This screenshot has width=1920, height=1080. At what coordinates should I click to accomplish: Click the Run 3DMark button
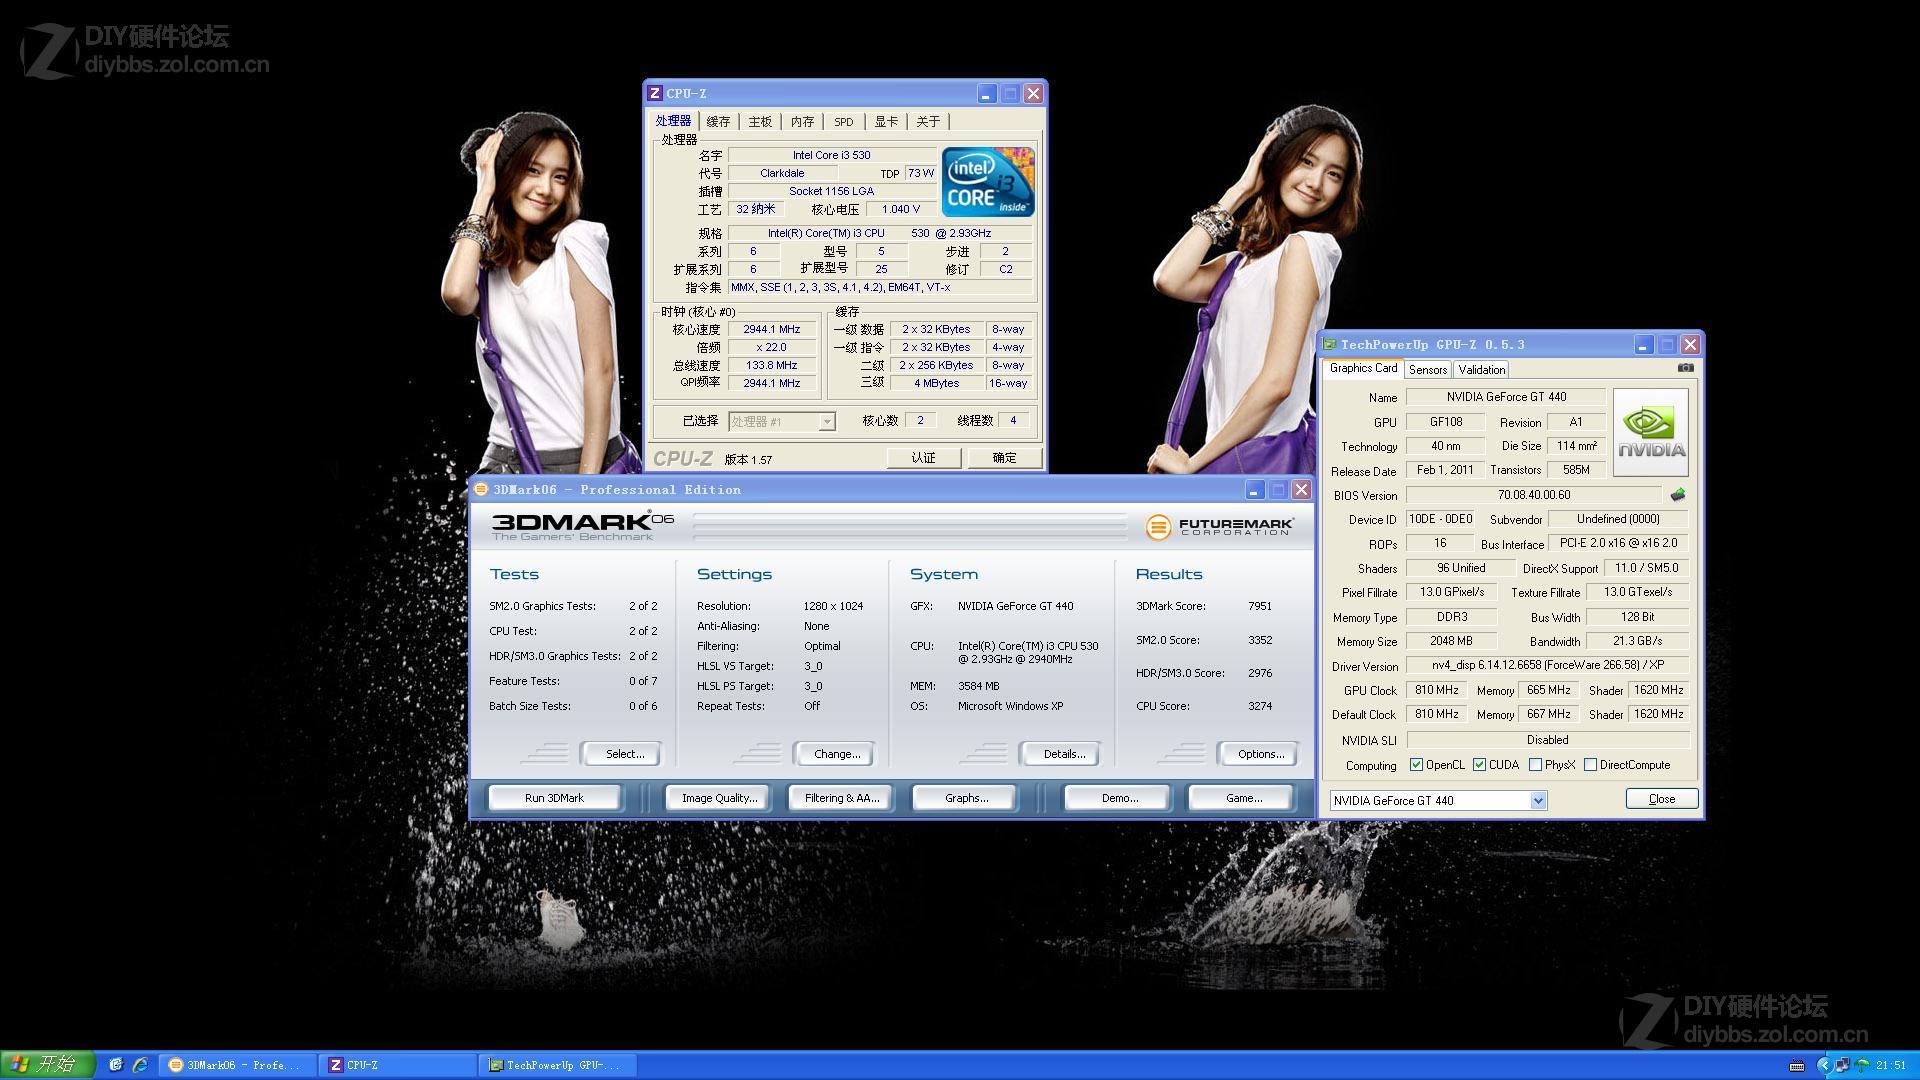[554, 798]
